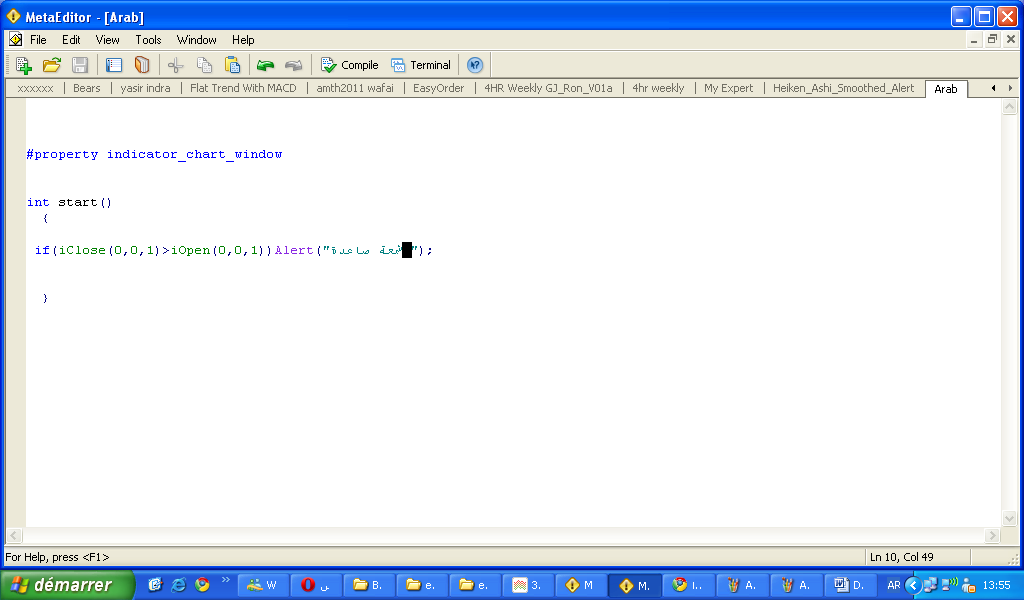Switch to Opera taskbar button
Image resolution: width=1024 pixels, height=600 pixels.
[x=316, y=585]
